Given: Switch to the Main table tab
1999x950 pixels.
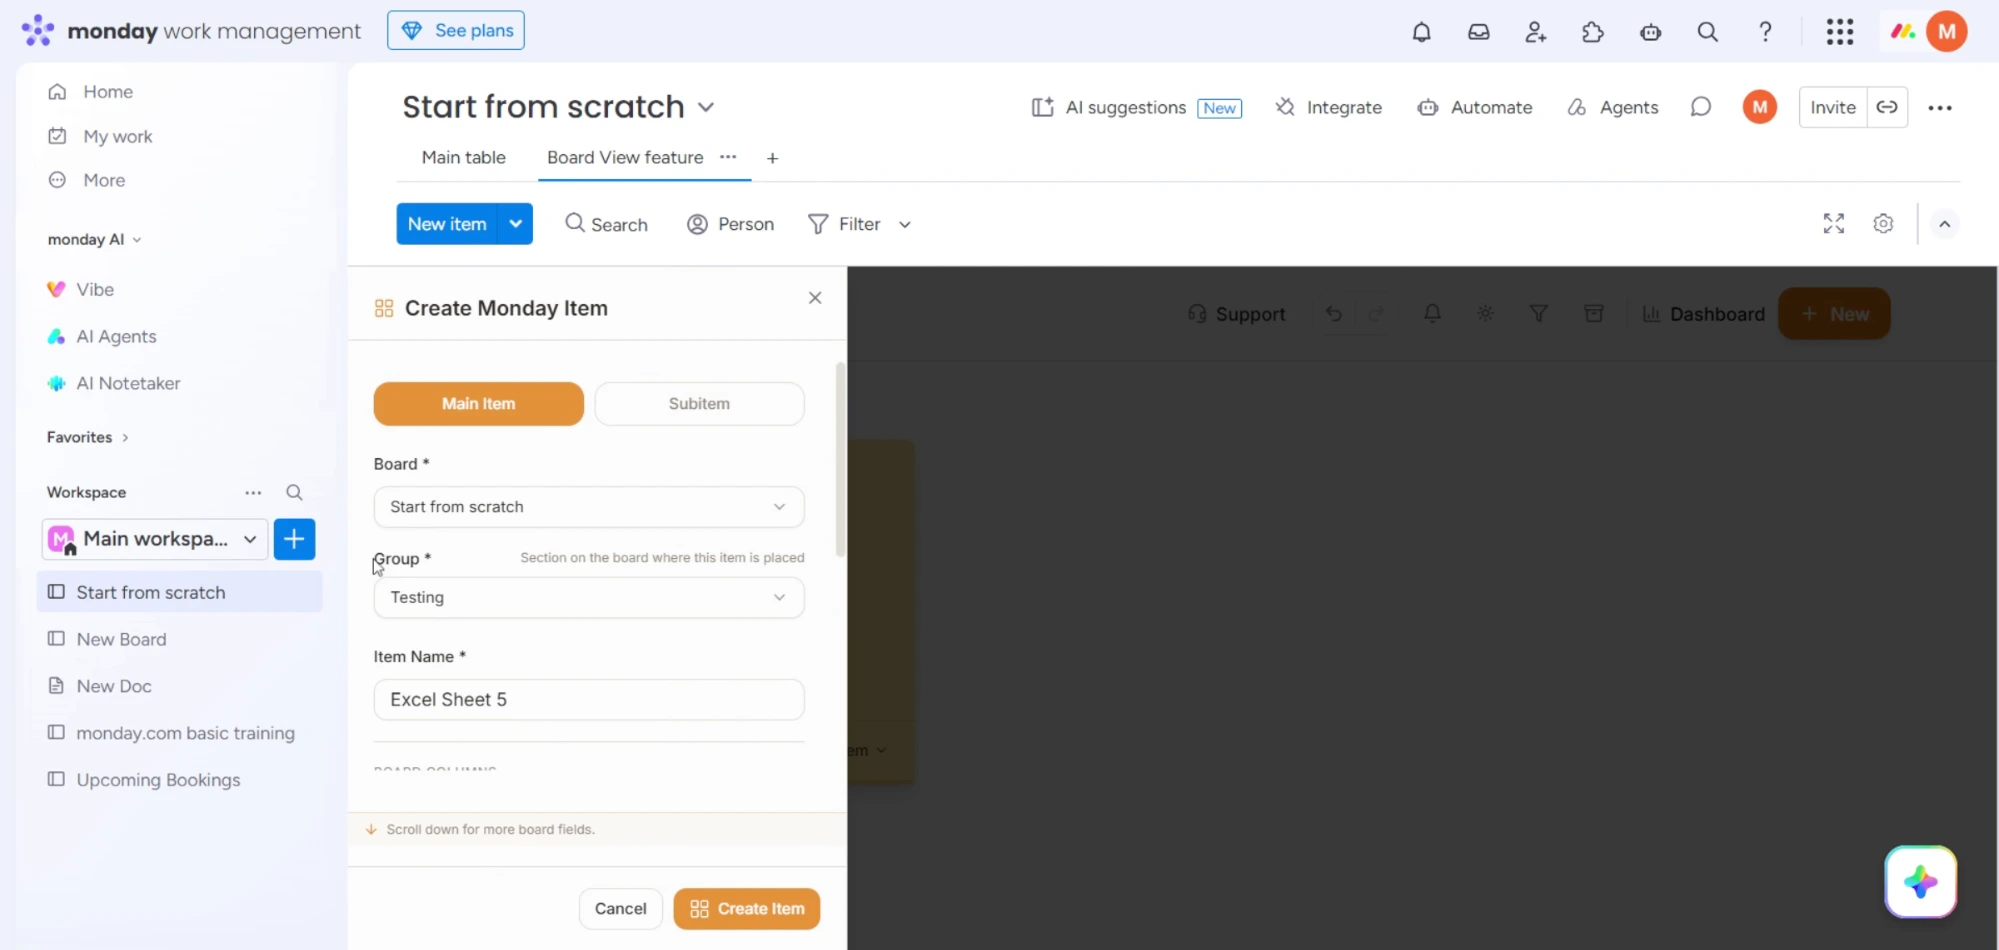Looking at the screenshot, I should tap(463, 157).
